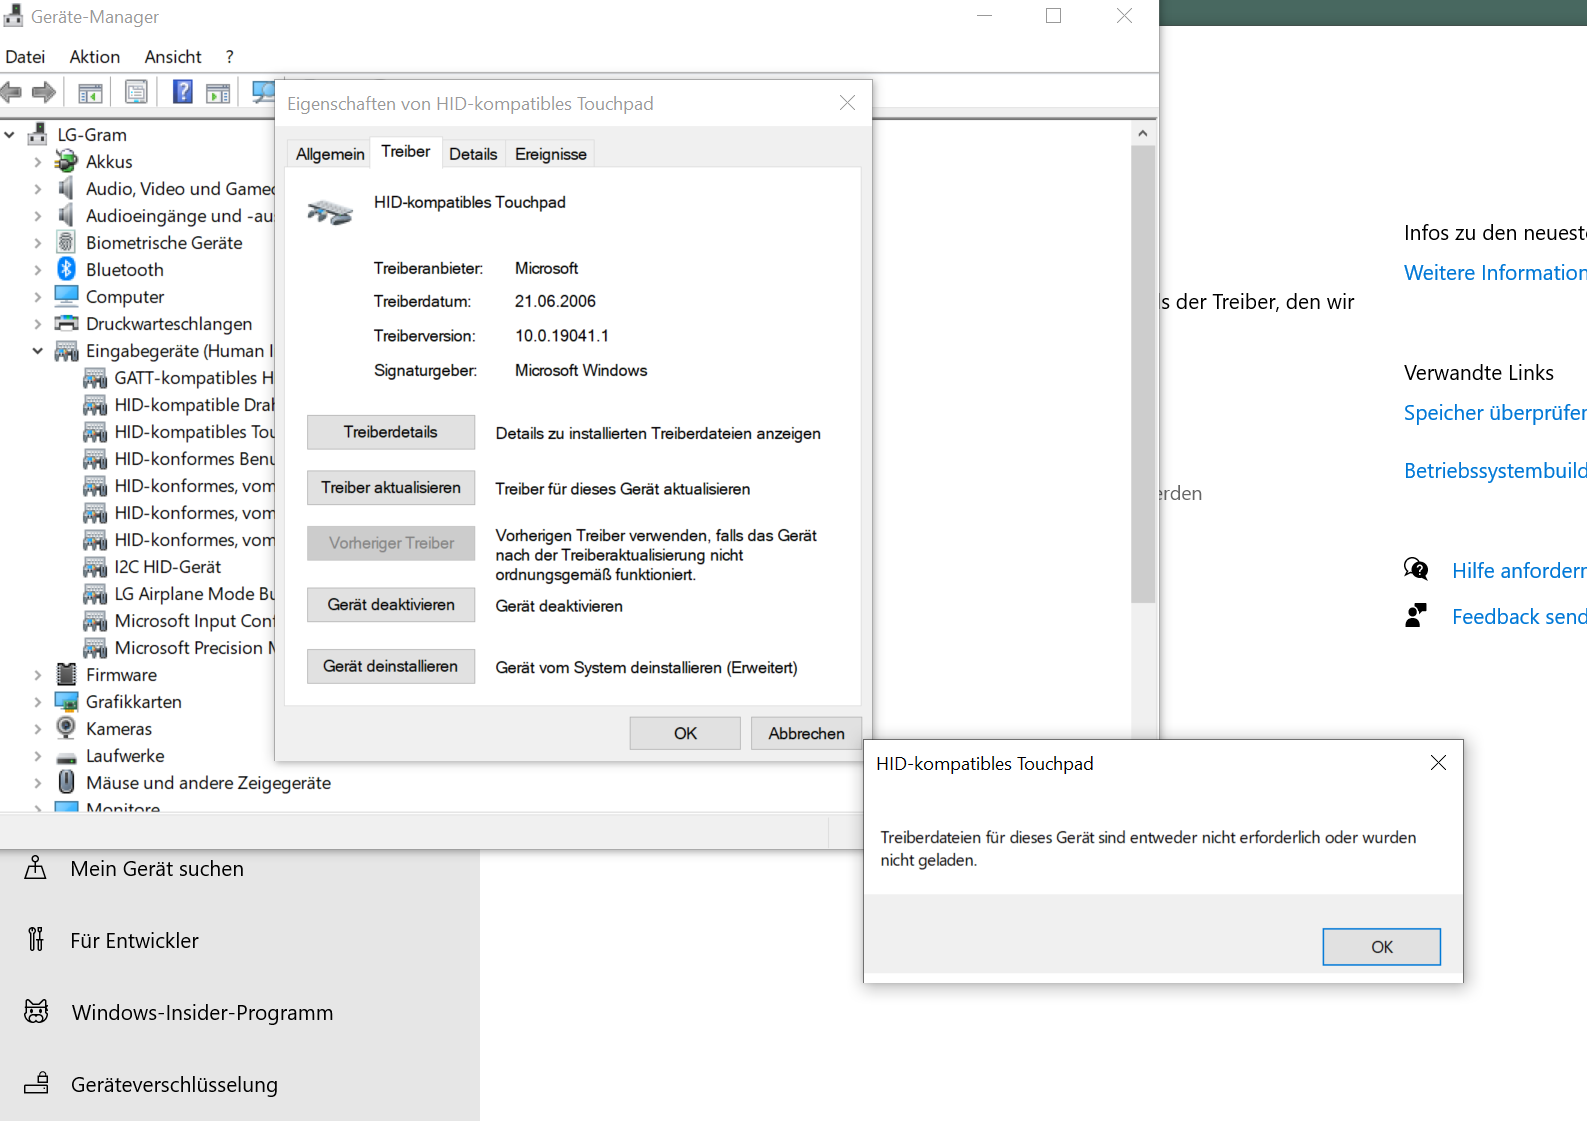The image size is (1587, 1121).
Task: Open the Weitere Informationen link
Action: click(1495, 272)
